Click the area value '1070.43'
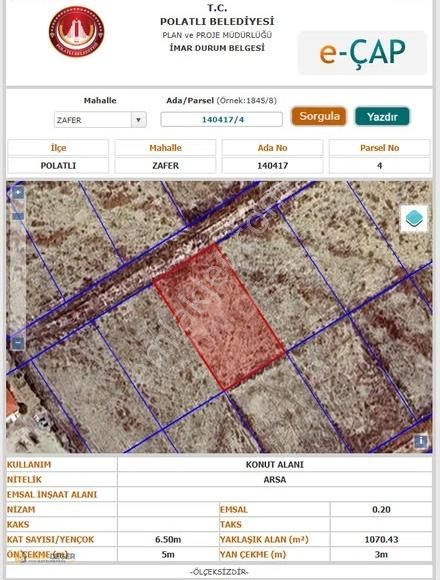The width and height of the screenshot is (440, 580). click(381, 540)
